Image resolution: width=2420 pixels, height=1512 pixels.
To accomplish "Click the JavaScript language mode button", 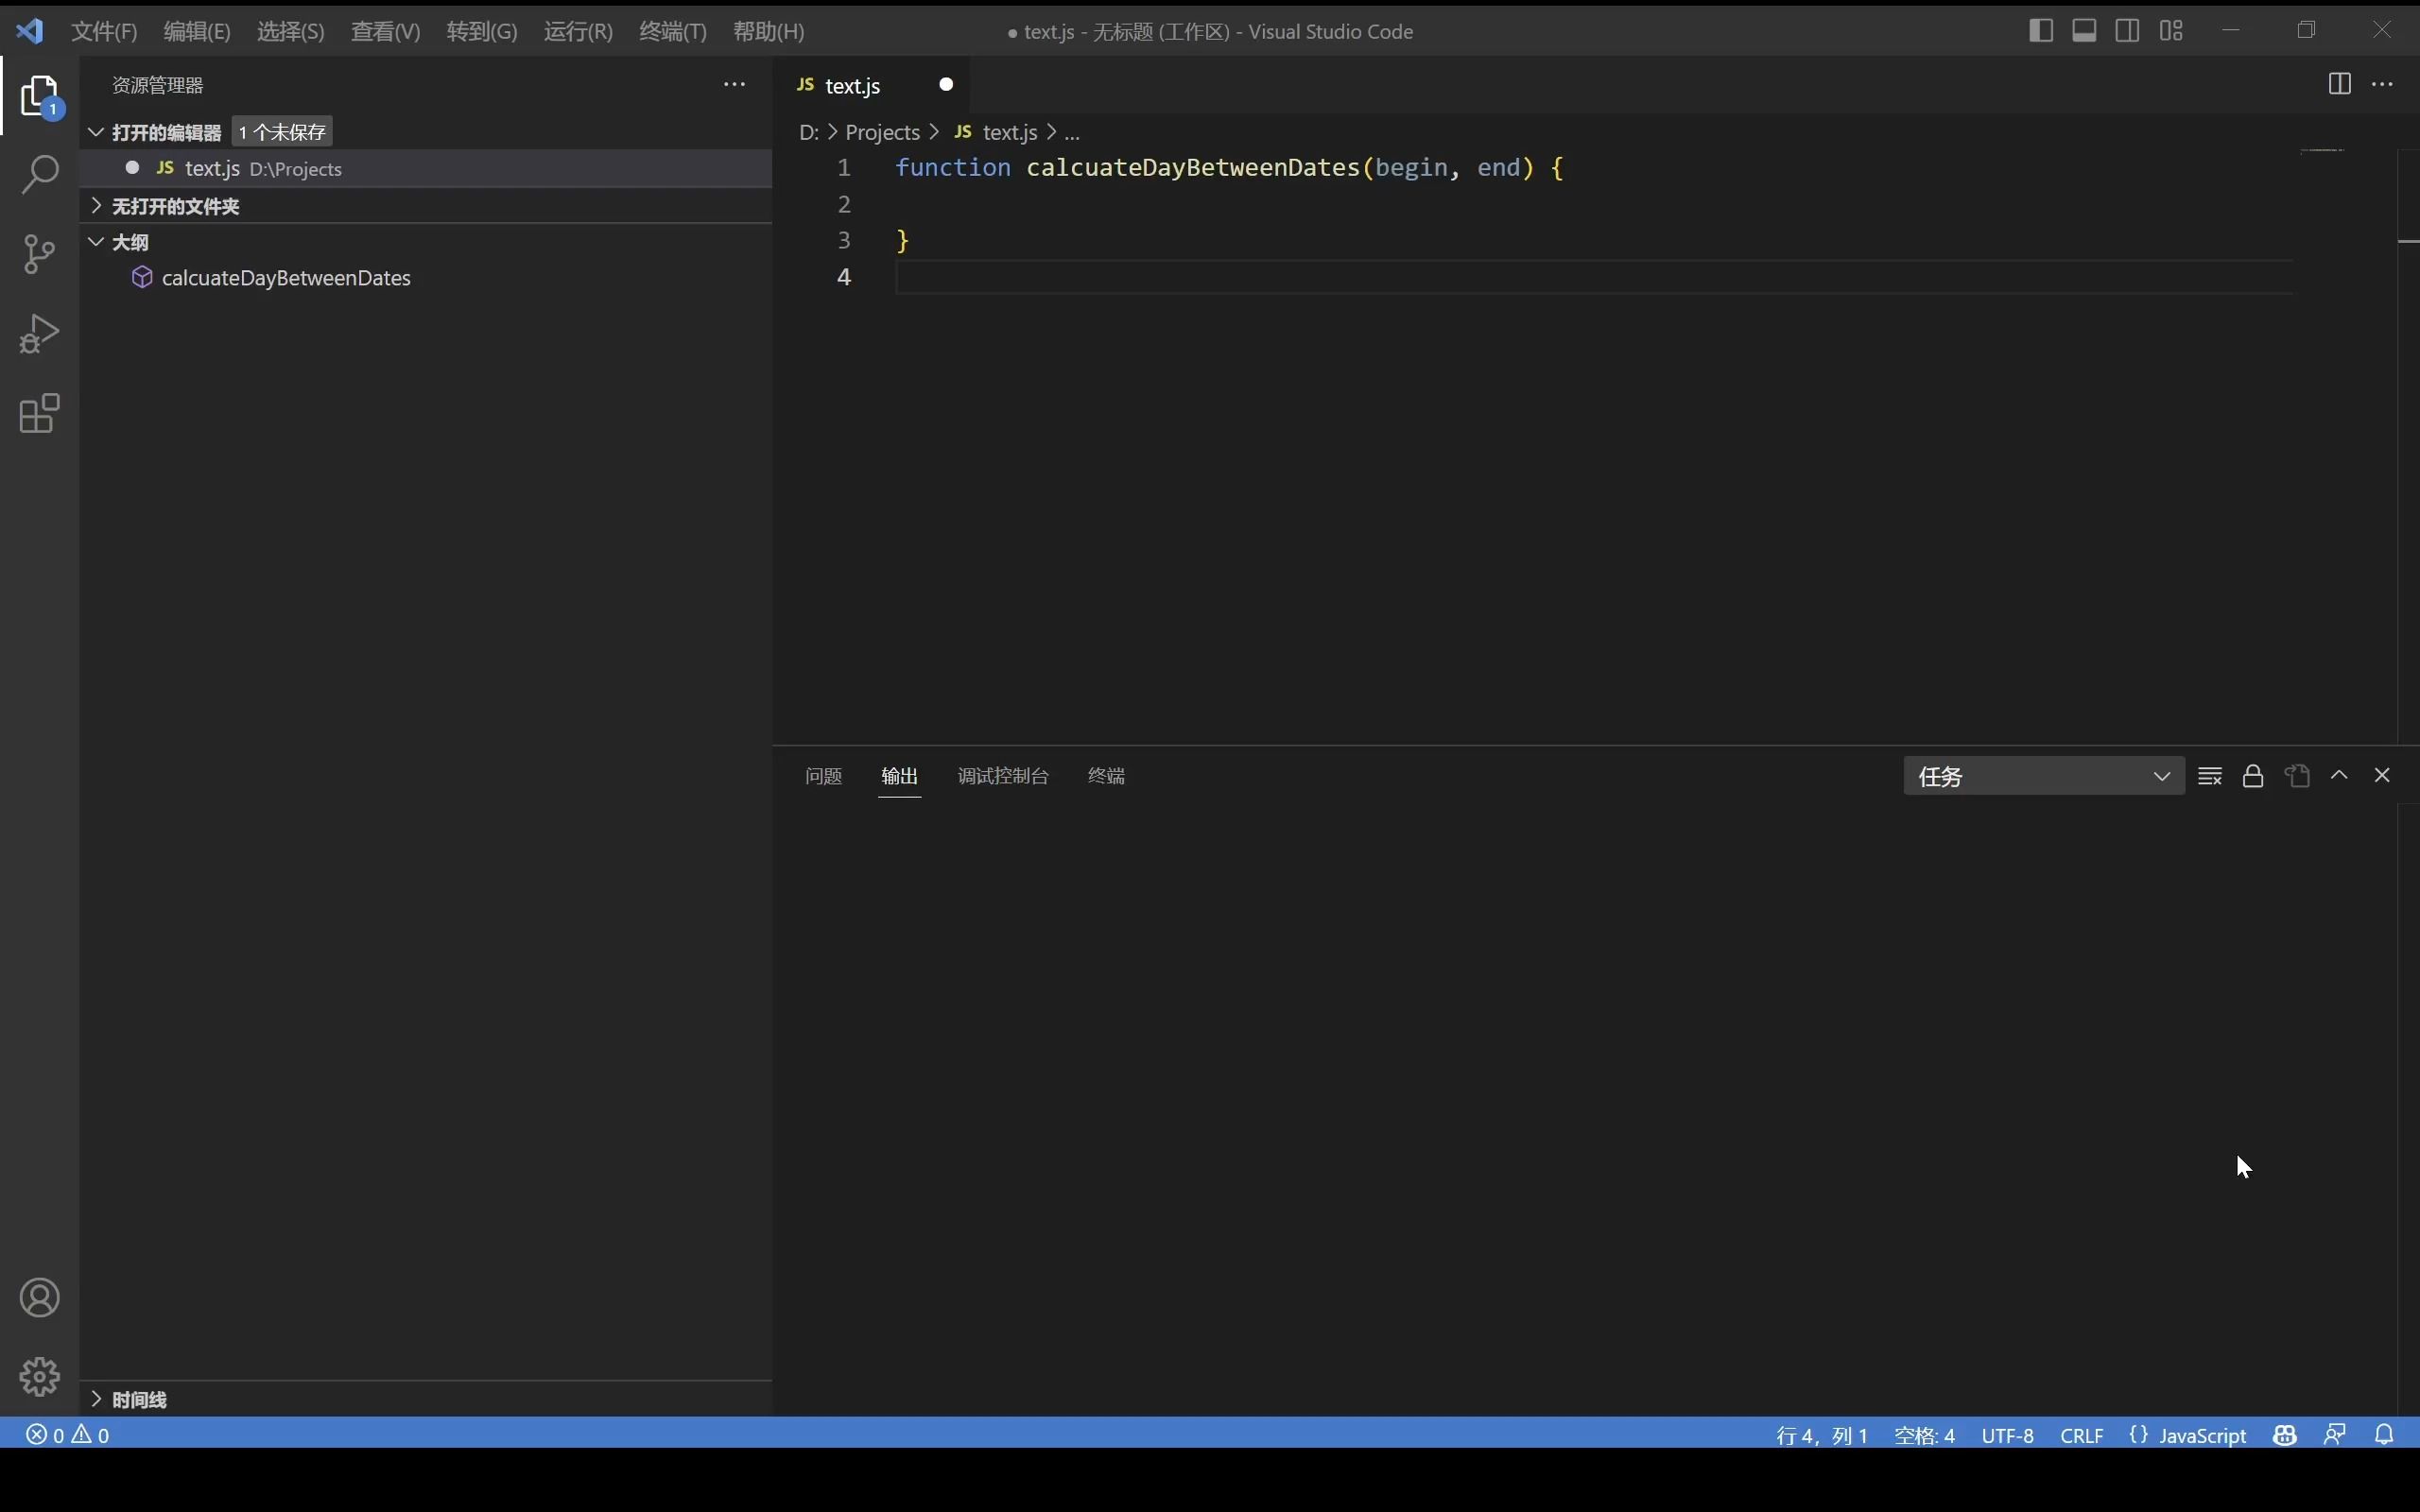I will tap(2201, 1435).
